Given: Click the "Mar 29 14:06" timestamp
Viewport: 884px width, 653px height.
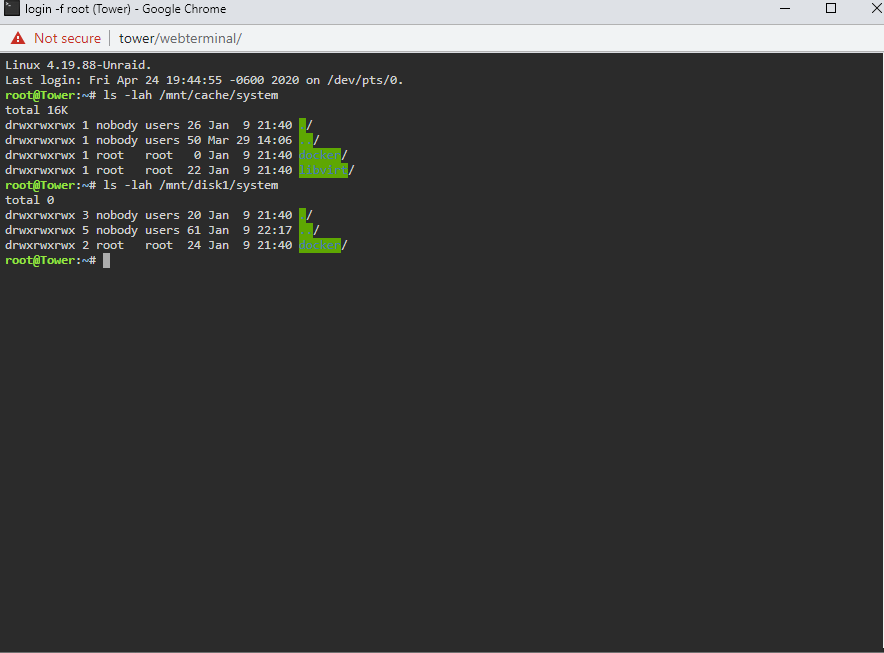Looking at the screenshot, I should [x=250, y=140].
